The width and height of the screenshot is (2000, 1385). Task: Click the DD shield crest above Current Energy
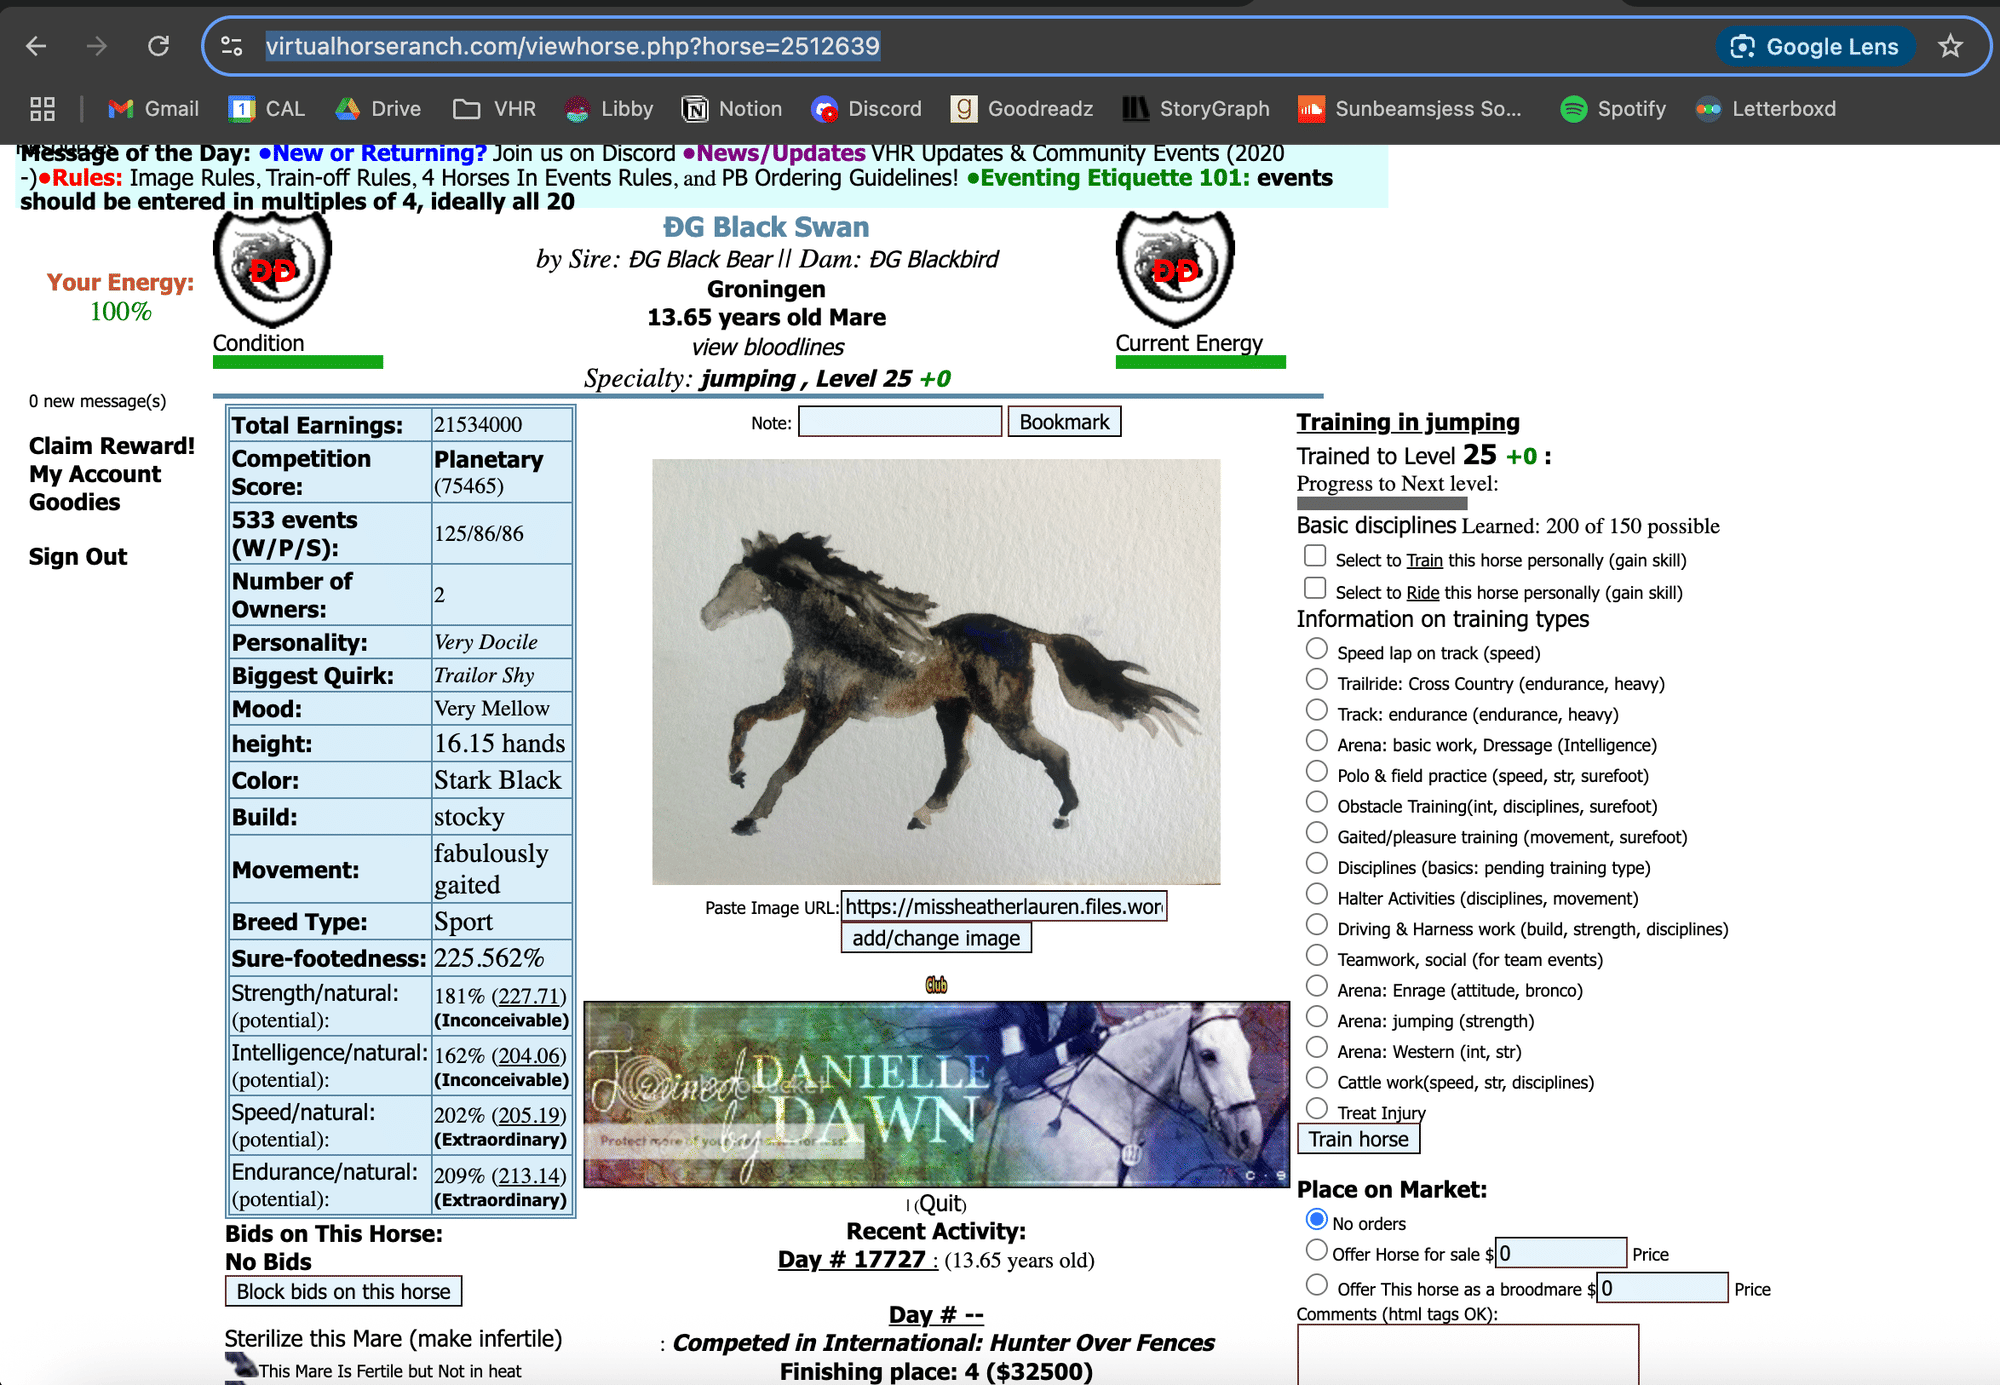1175,269
